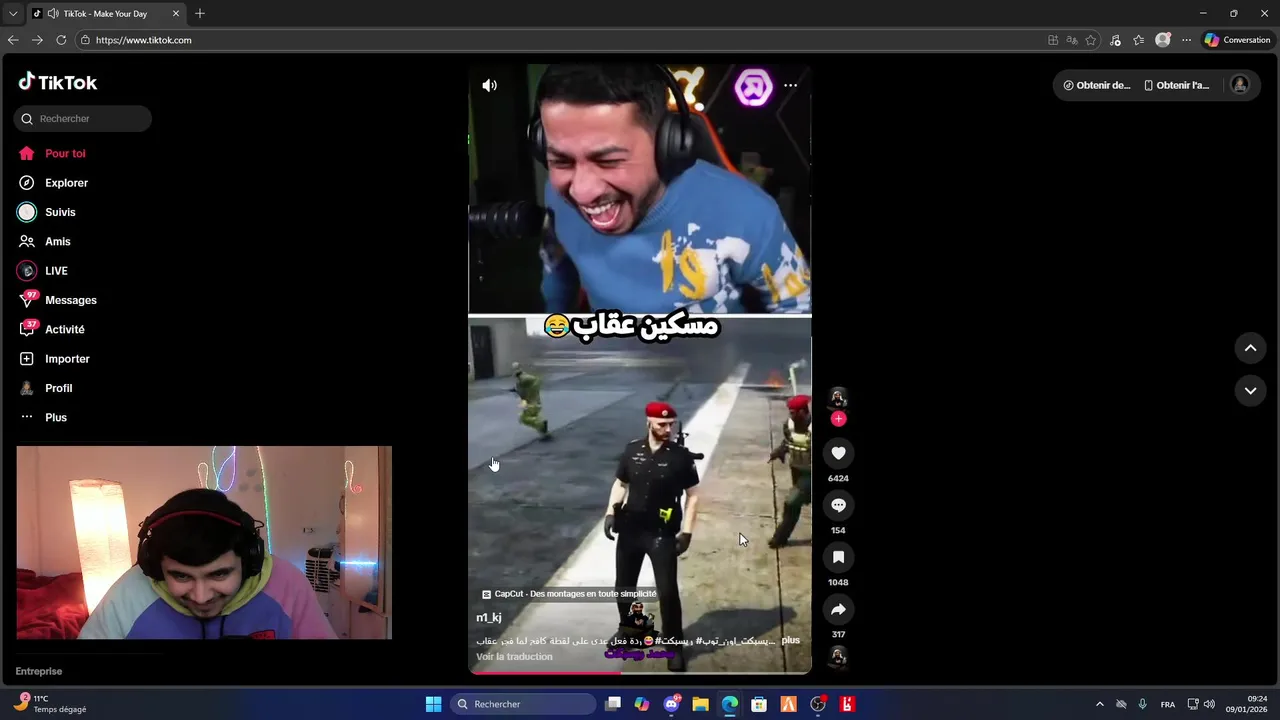
Task: Open Task View on the taskbar
Action: (613, 704)
